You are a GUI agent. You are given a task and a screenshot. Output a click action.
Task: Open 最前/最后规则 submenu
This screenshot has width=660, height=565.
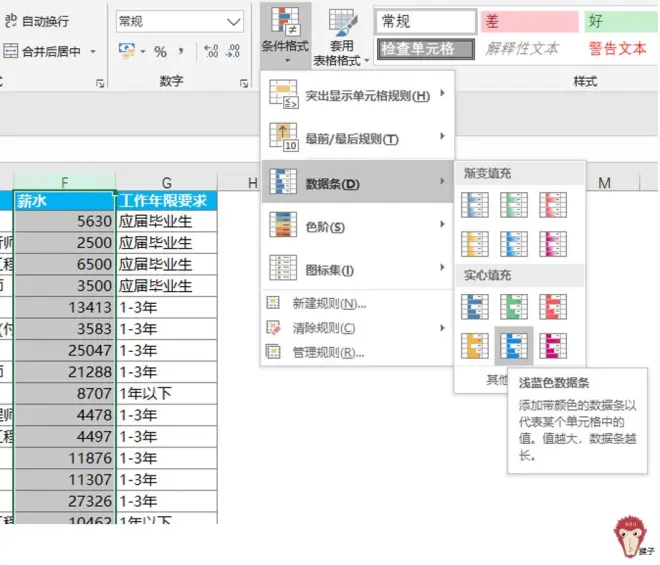[x=358, y=138]
